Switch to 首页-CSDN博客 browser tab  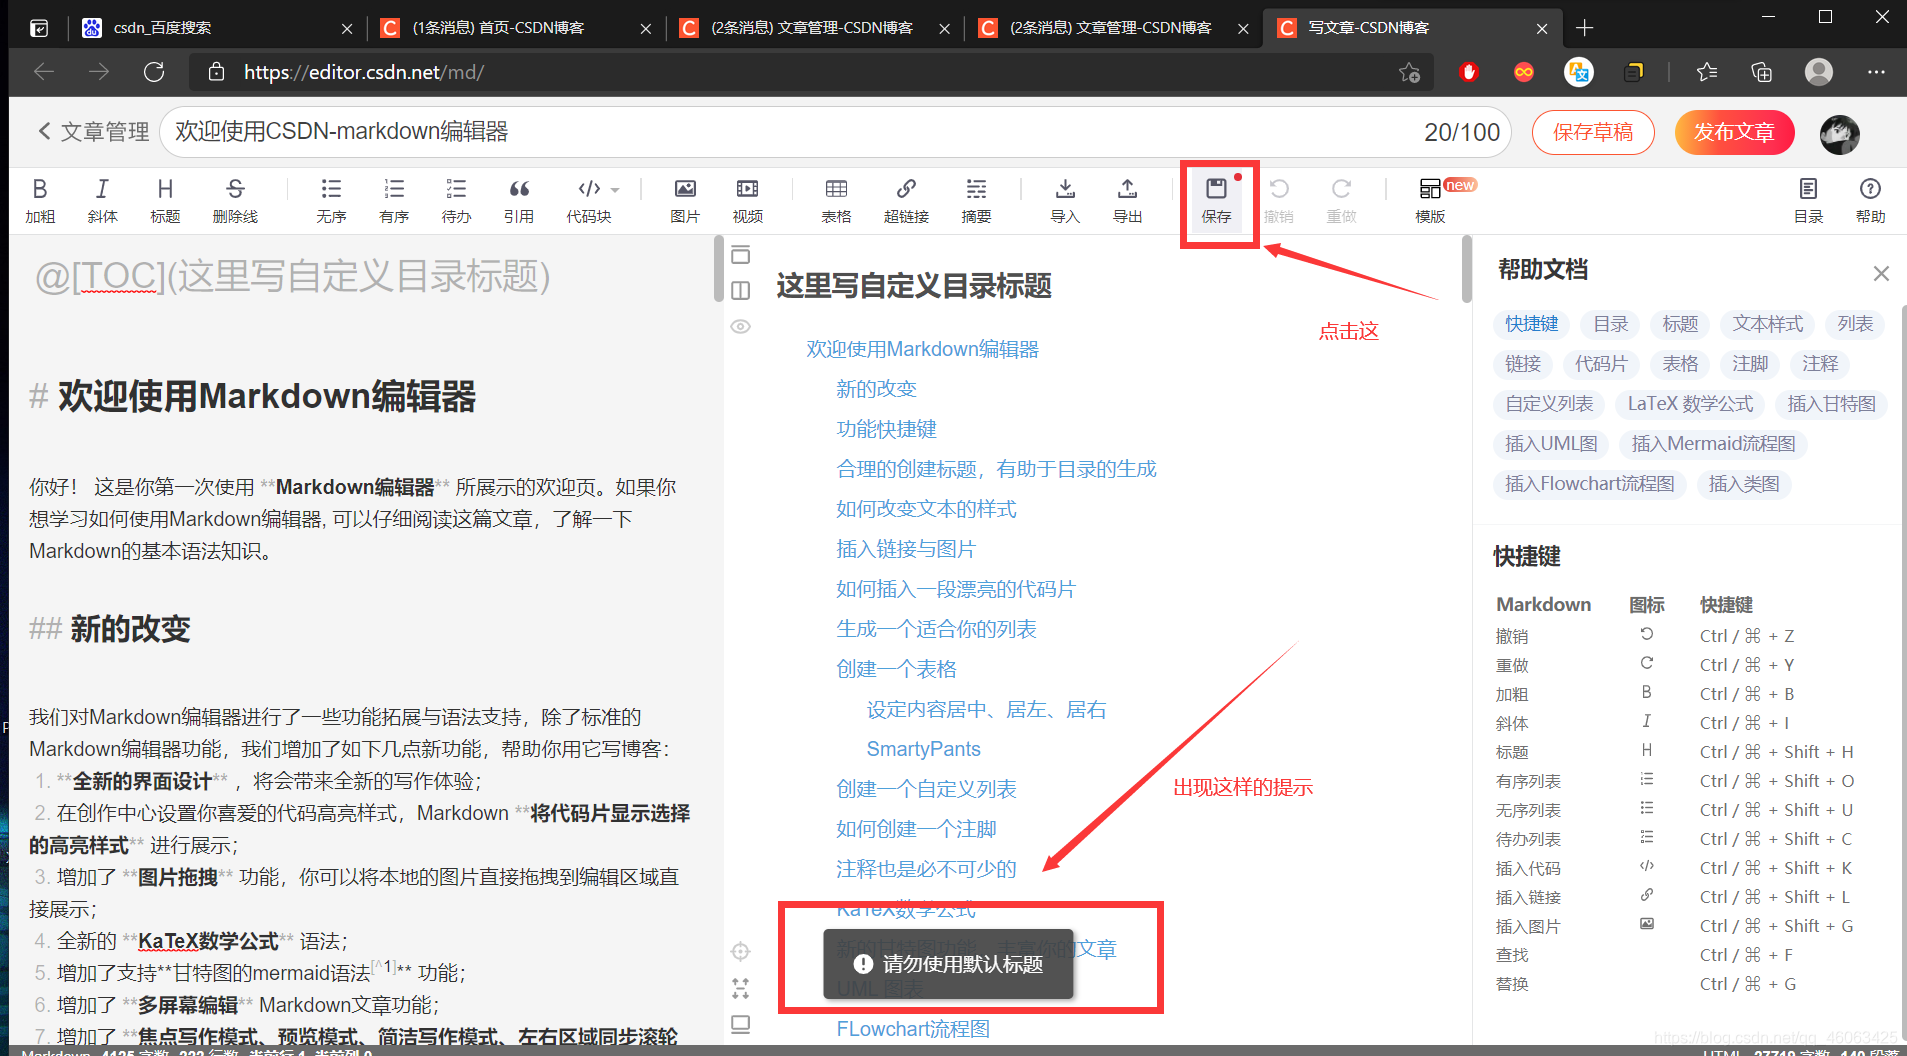tap(516, 28)
